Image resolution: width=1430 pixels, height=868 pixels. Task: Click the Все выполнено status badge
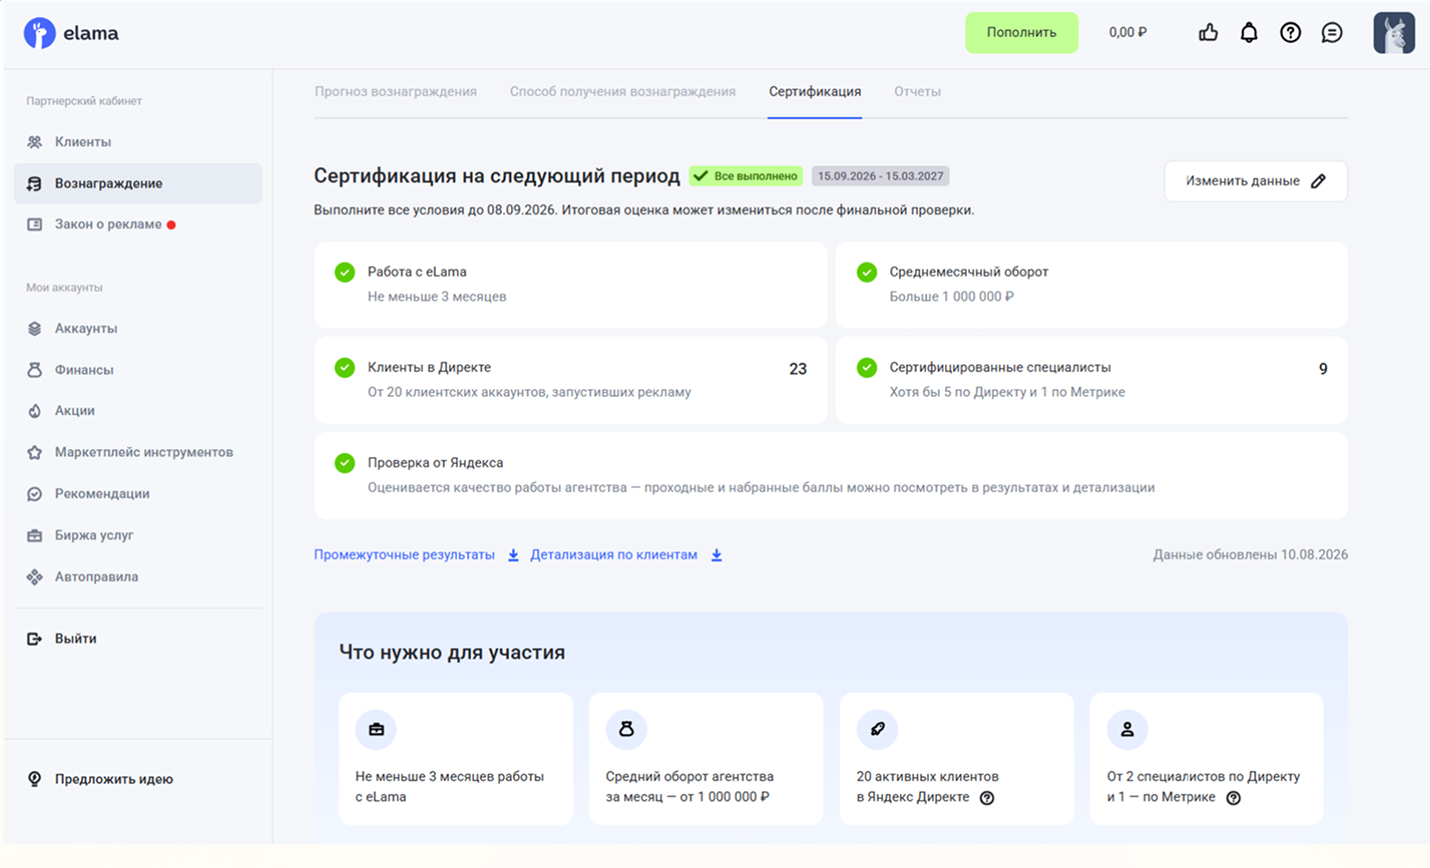(x=746, y=176)
